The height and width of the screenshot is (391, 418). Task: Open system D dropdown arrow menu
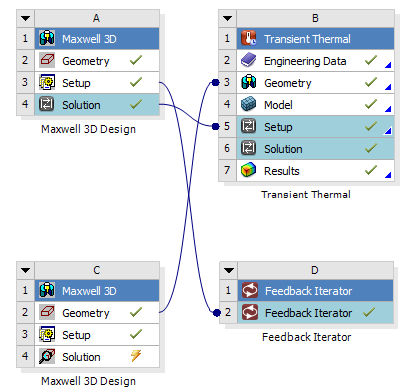(229, 270)
